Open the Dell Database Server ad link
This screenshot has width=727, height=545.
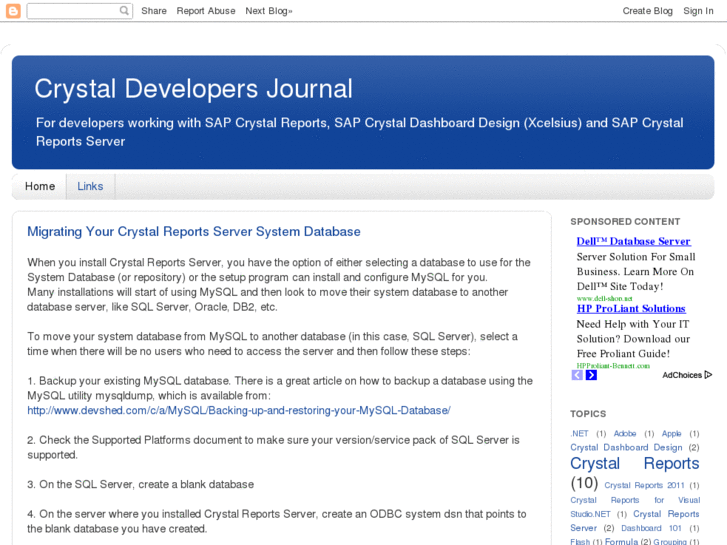click(x=634, y=241)
